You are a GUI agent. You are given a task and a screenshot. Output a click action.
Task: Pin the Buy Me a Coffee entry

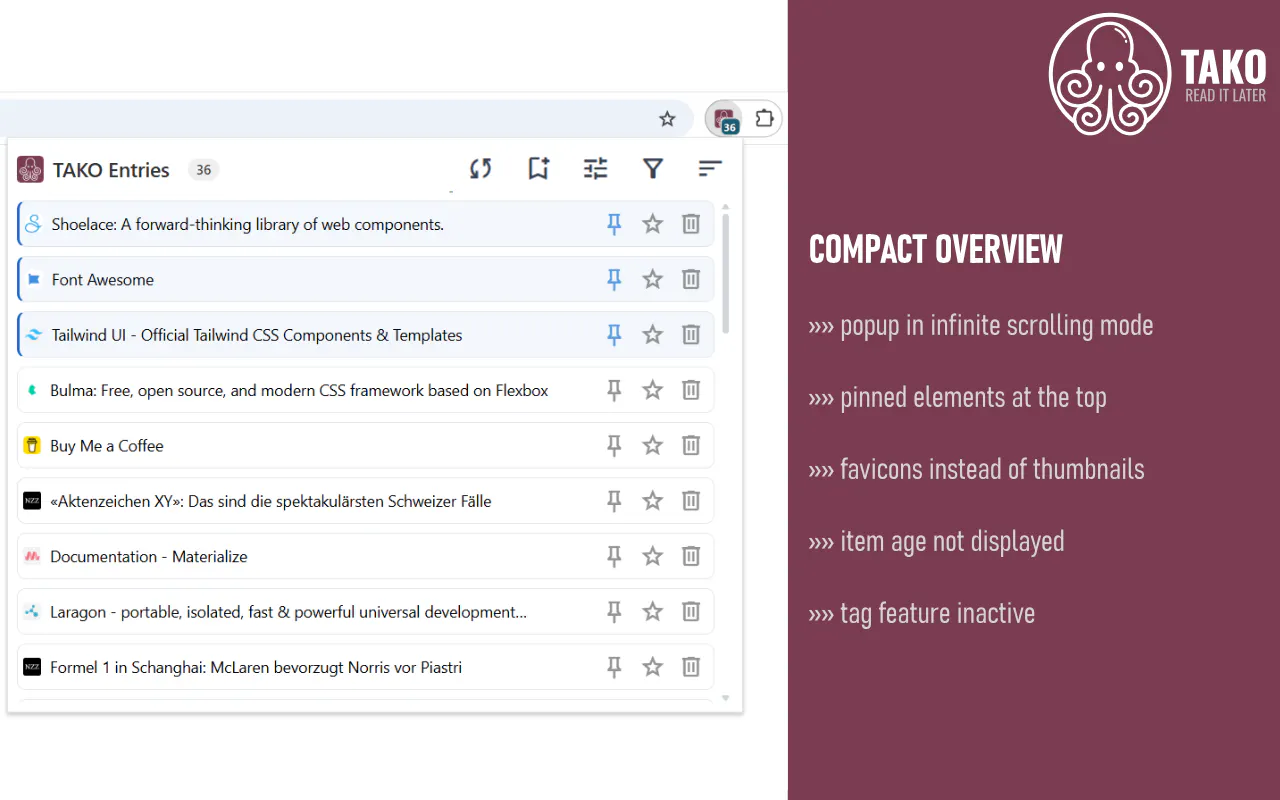click(x=615, y=446)
